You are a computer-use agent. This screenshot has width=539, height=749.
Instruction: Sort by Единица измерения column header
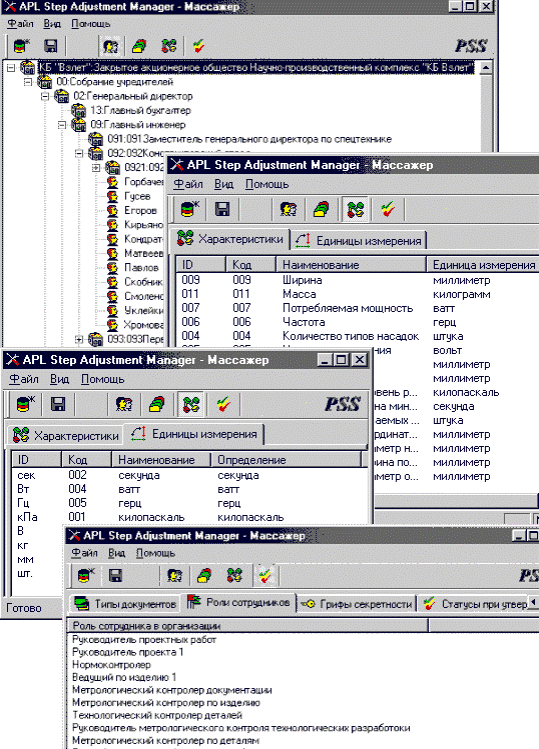point(483,265)
